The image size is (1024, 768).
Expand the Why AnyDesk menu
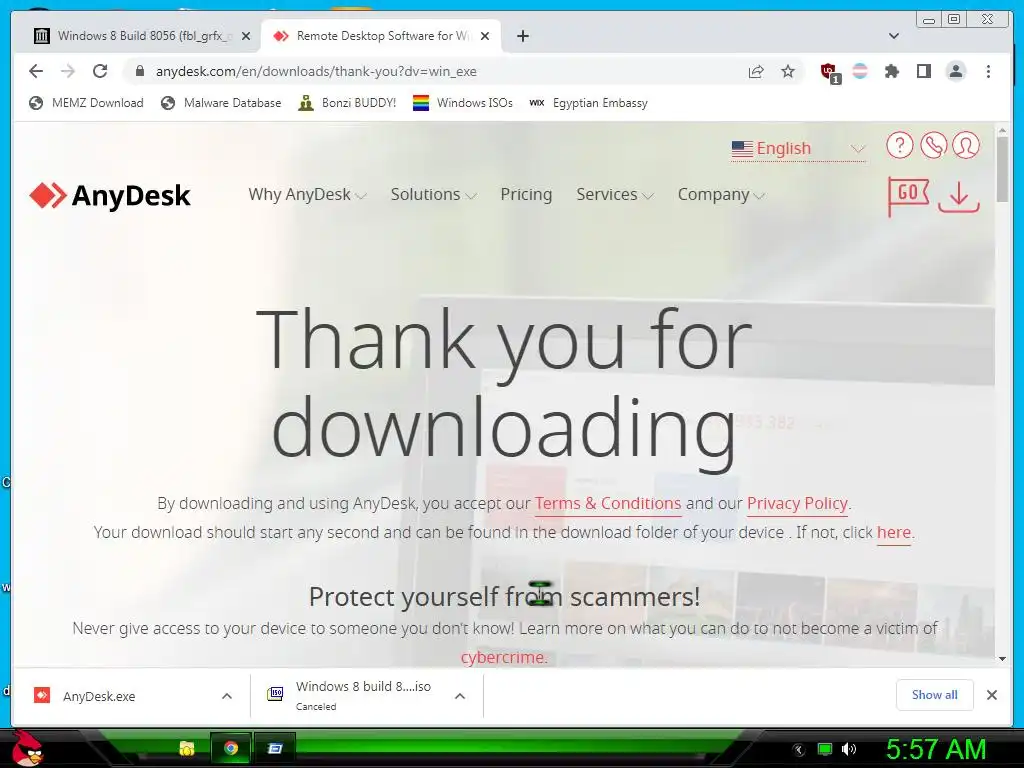tap(307, 195)
